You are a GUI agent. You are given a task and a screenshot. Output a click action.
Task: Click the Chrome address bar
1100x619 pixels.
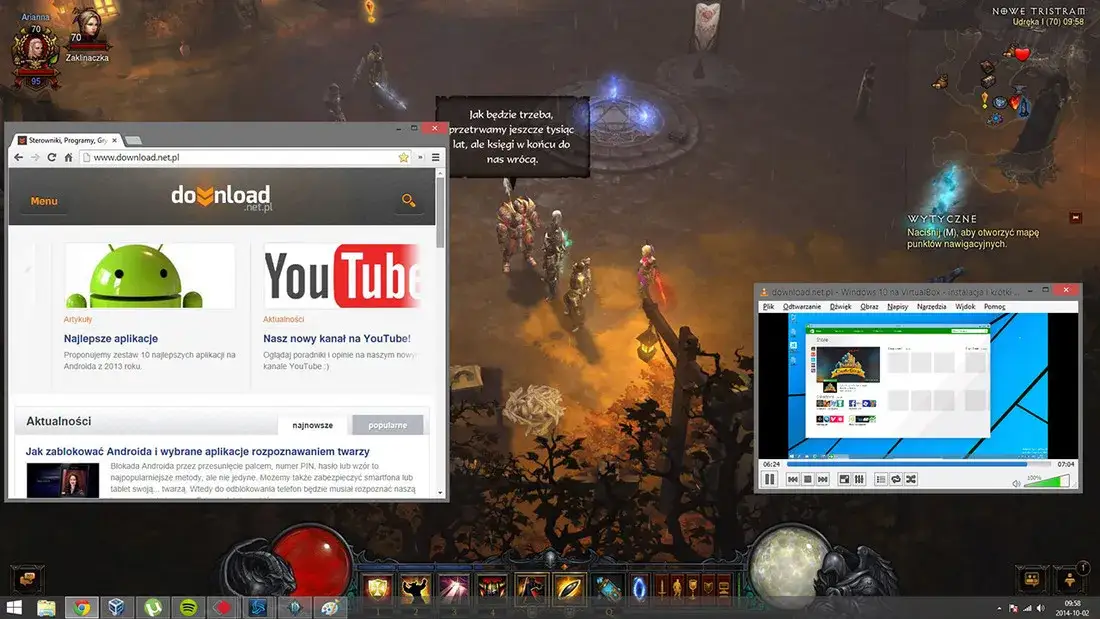[240, 158]
